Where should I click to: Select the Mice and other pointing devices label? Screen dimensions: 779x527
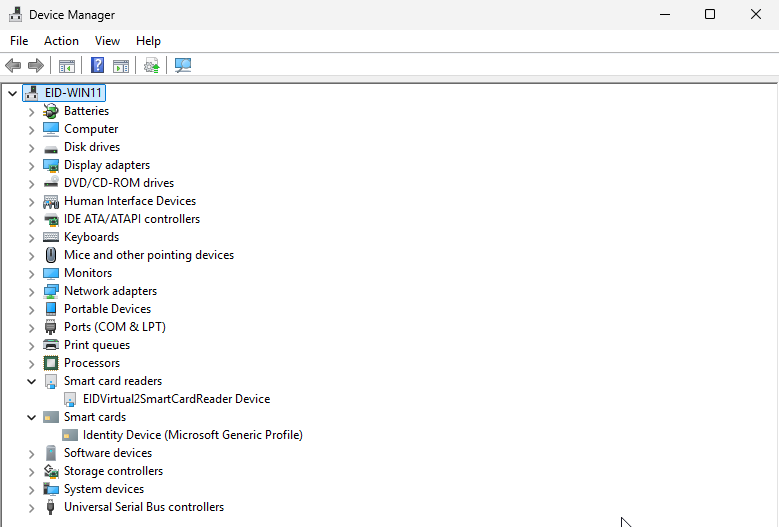(149, 255)
